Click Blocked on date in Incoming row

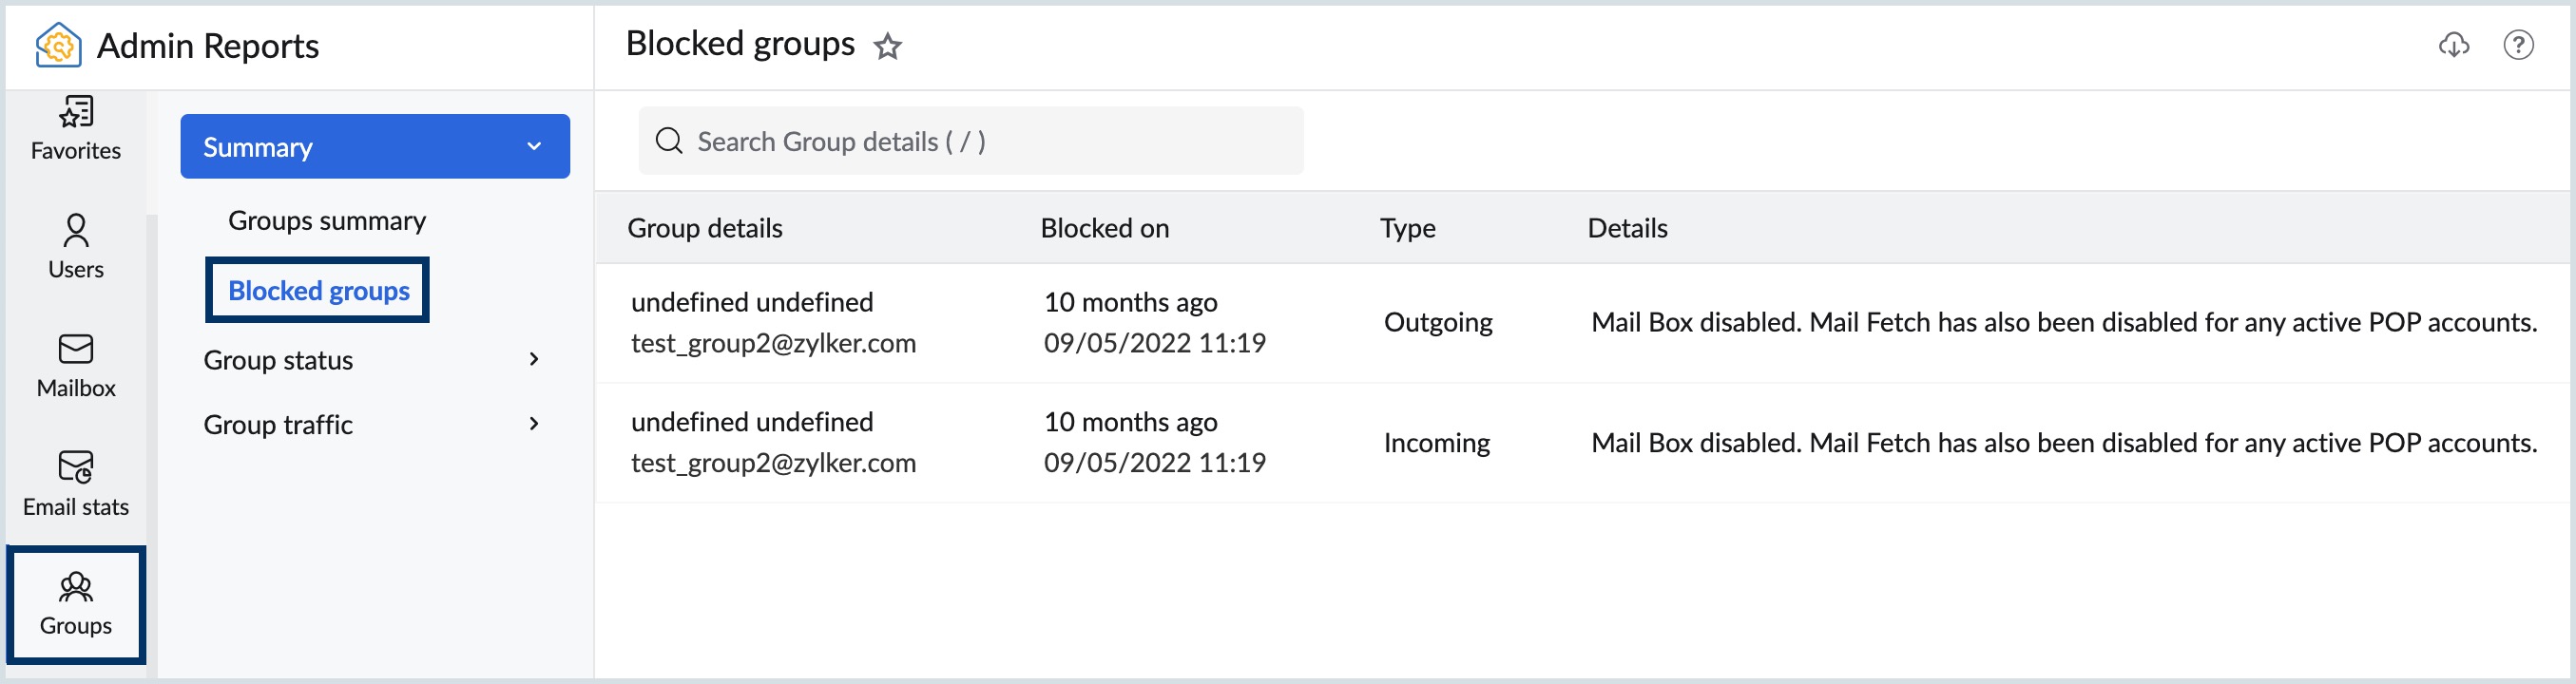[x=1154, y=463]
